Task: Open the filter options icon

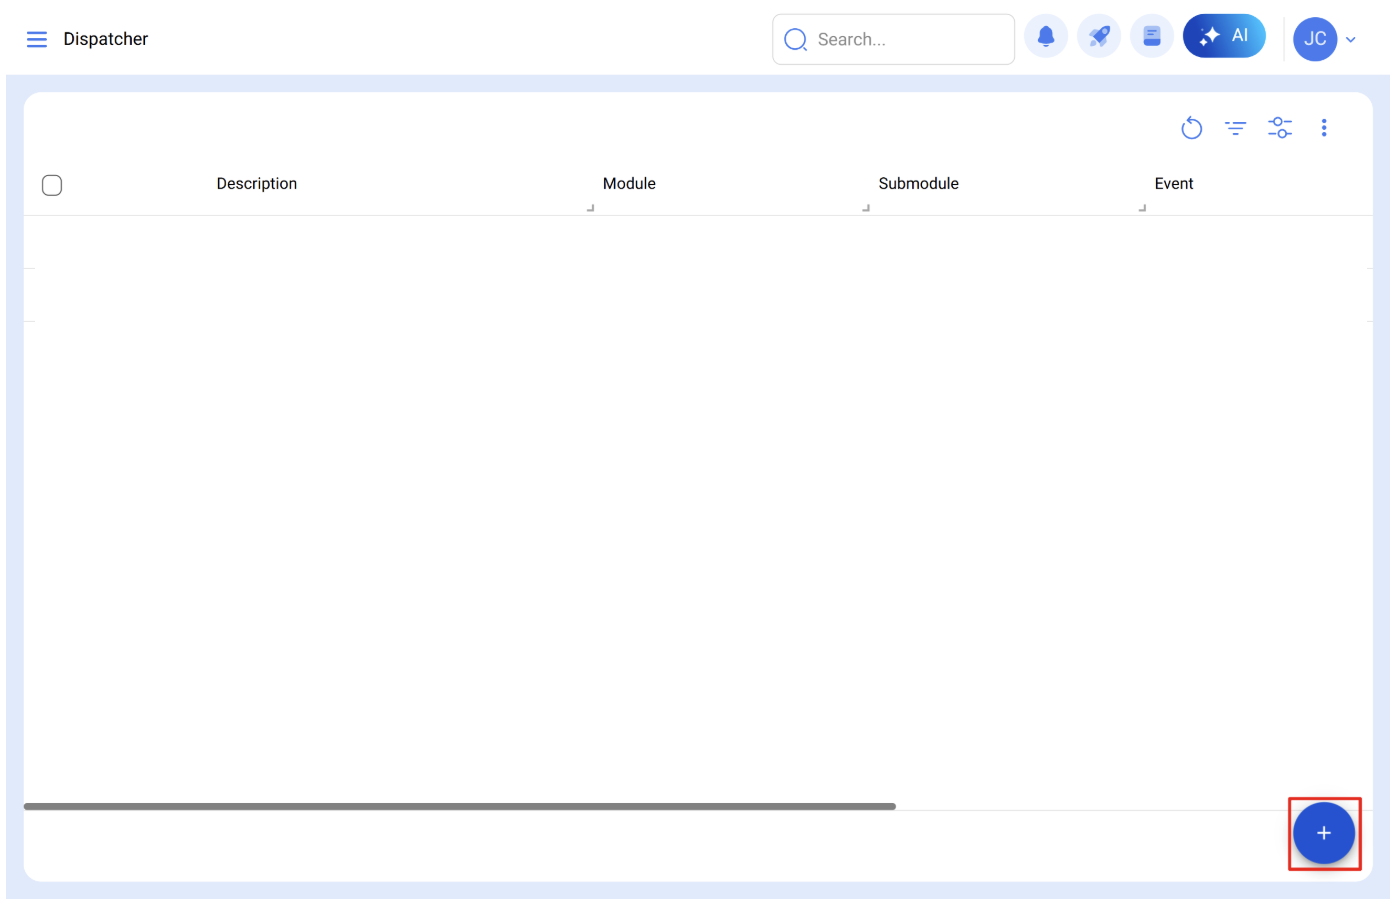Action: tap(1235, 128)
